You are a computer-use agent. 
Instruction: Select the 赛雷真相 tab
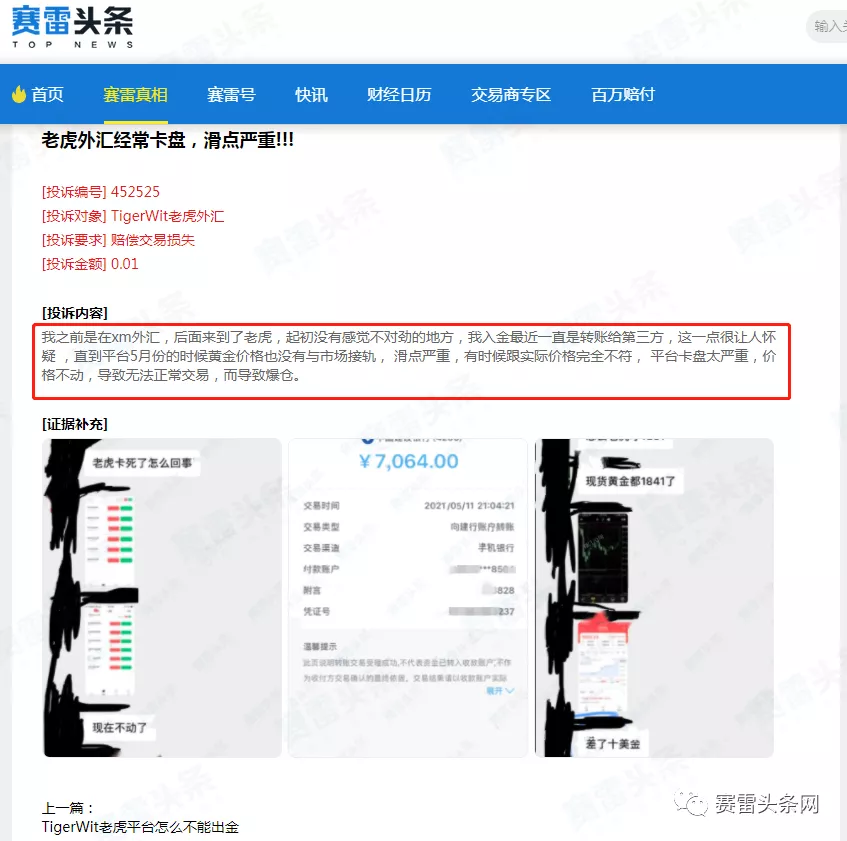136,95
